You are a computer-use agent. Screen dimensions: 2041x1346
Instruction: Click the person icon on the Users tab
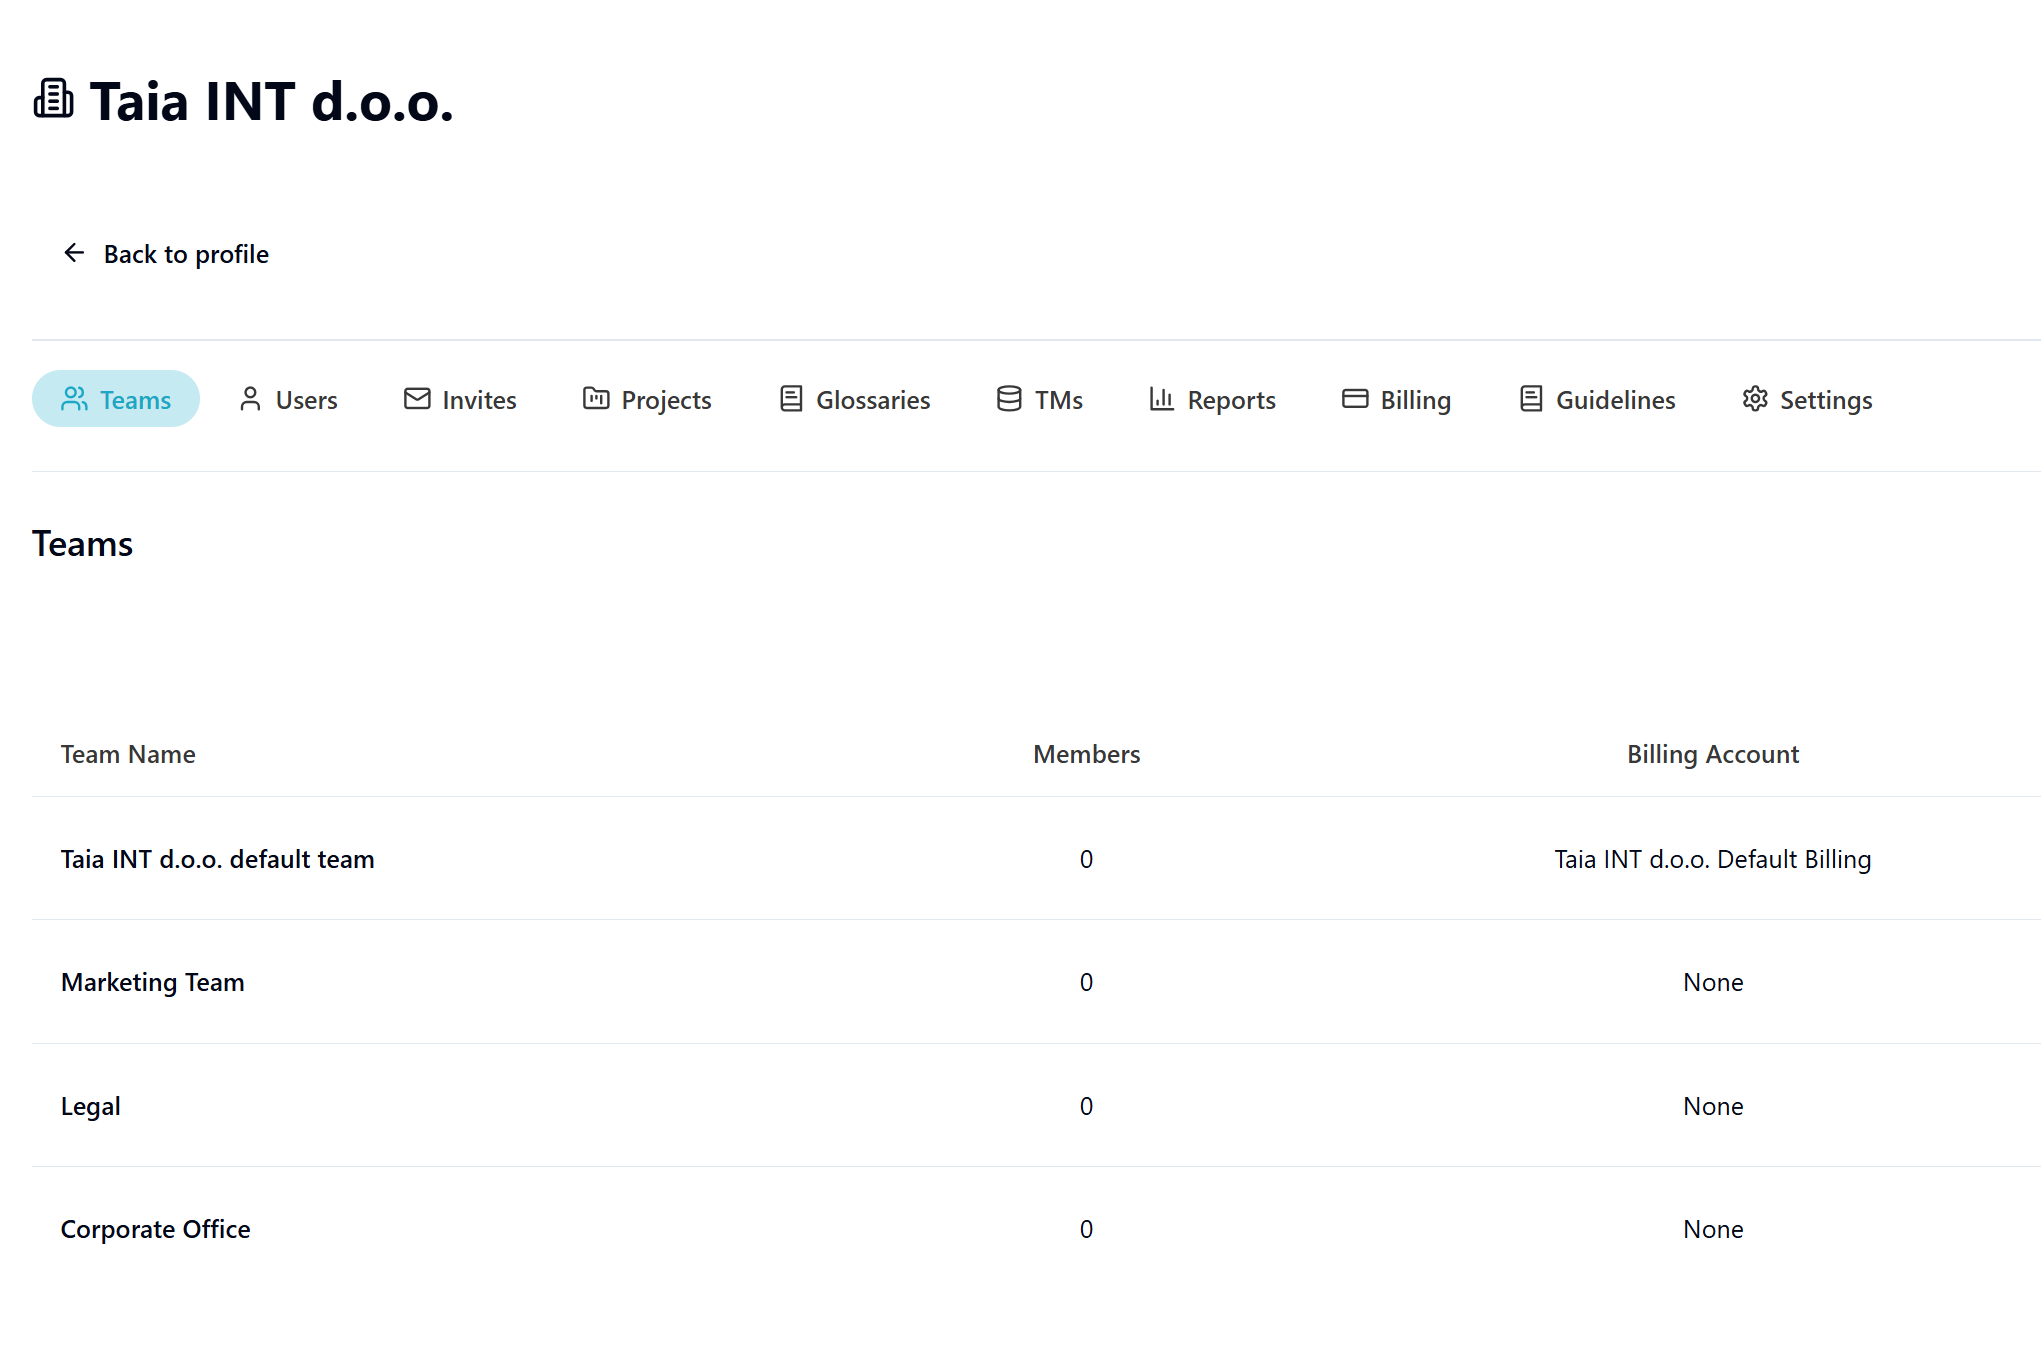[x=250, y=399]
